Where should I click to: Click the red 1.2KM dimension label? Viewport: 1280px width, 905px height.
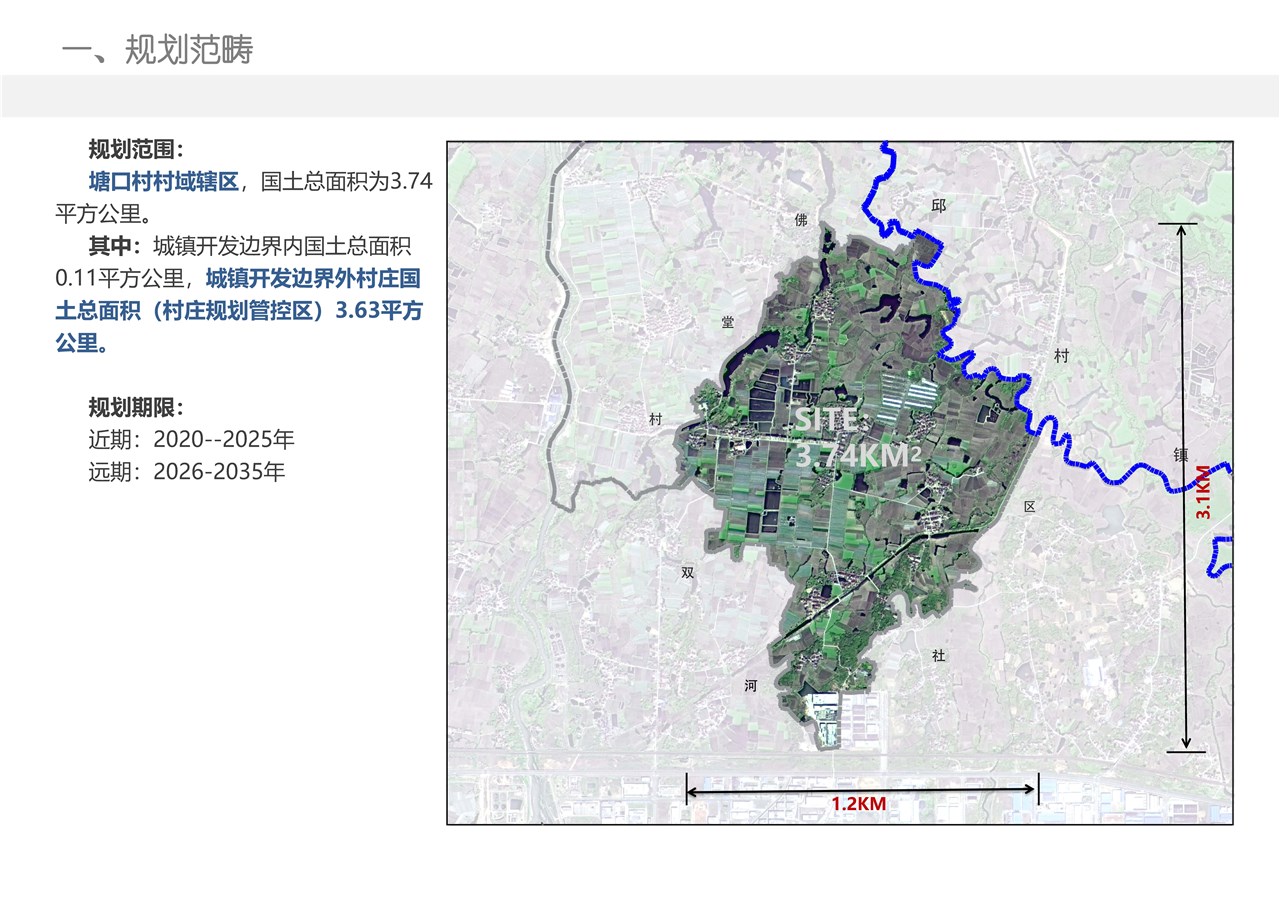tap(858, 803)
